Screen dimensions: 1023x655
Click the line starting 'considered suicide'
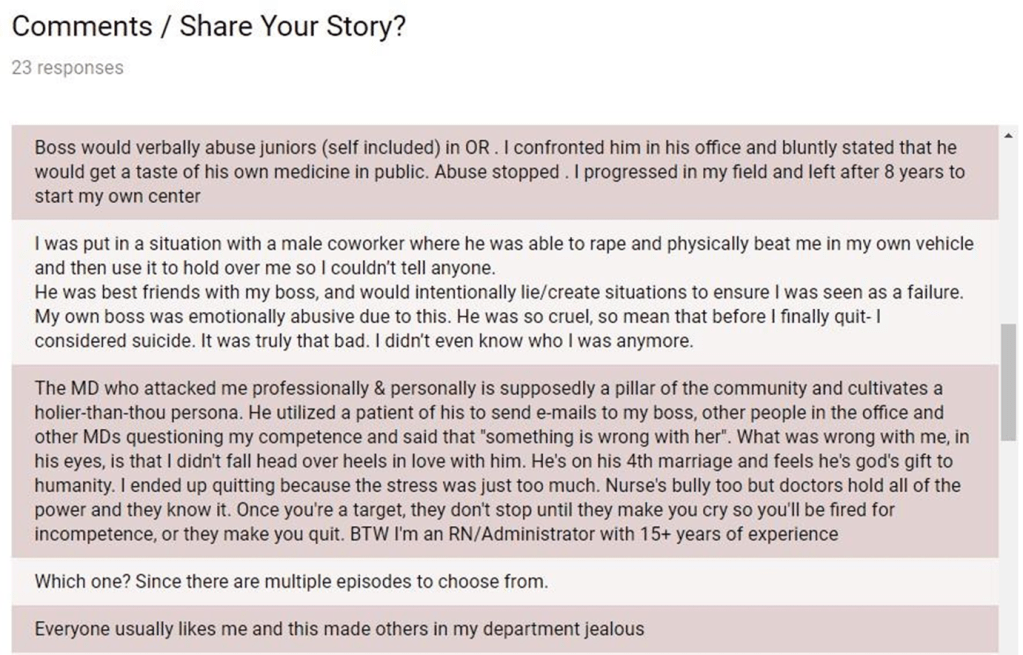point(363,341)
